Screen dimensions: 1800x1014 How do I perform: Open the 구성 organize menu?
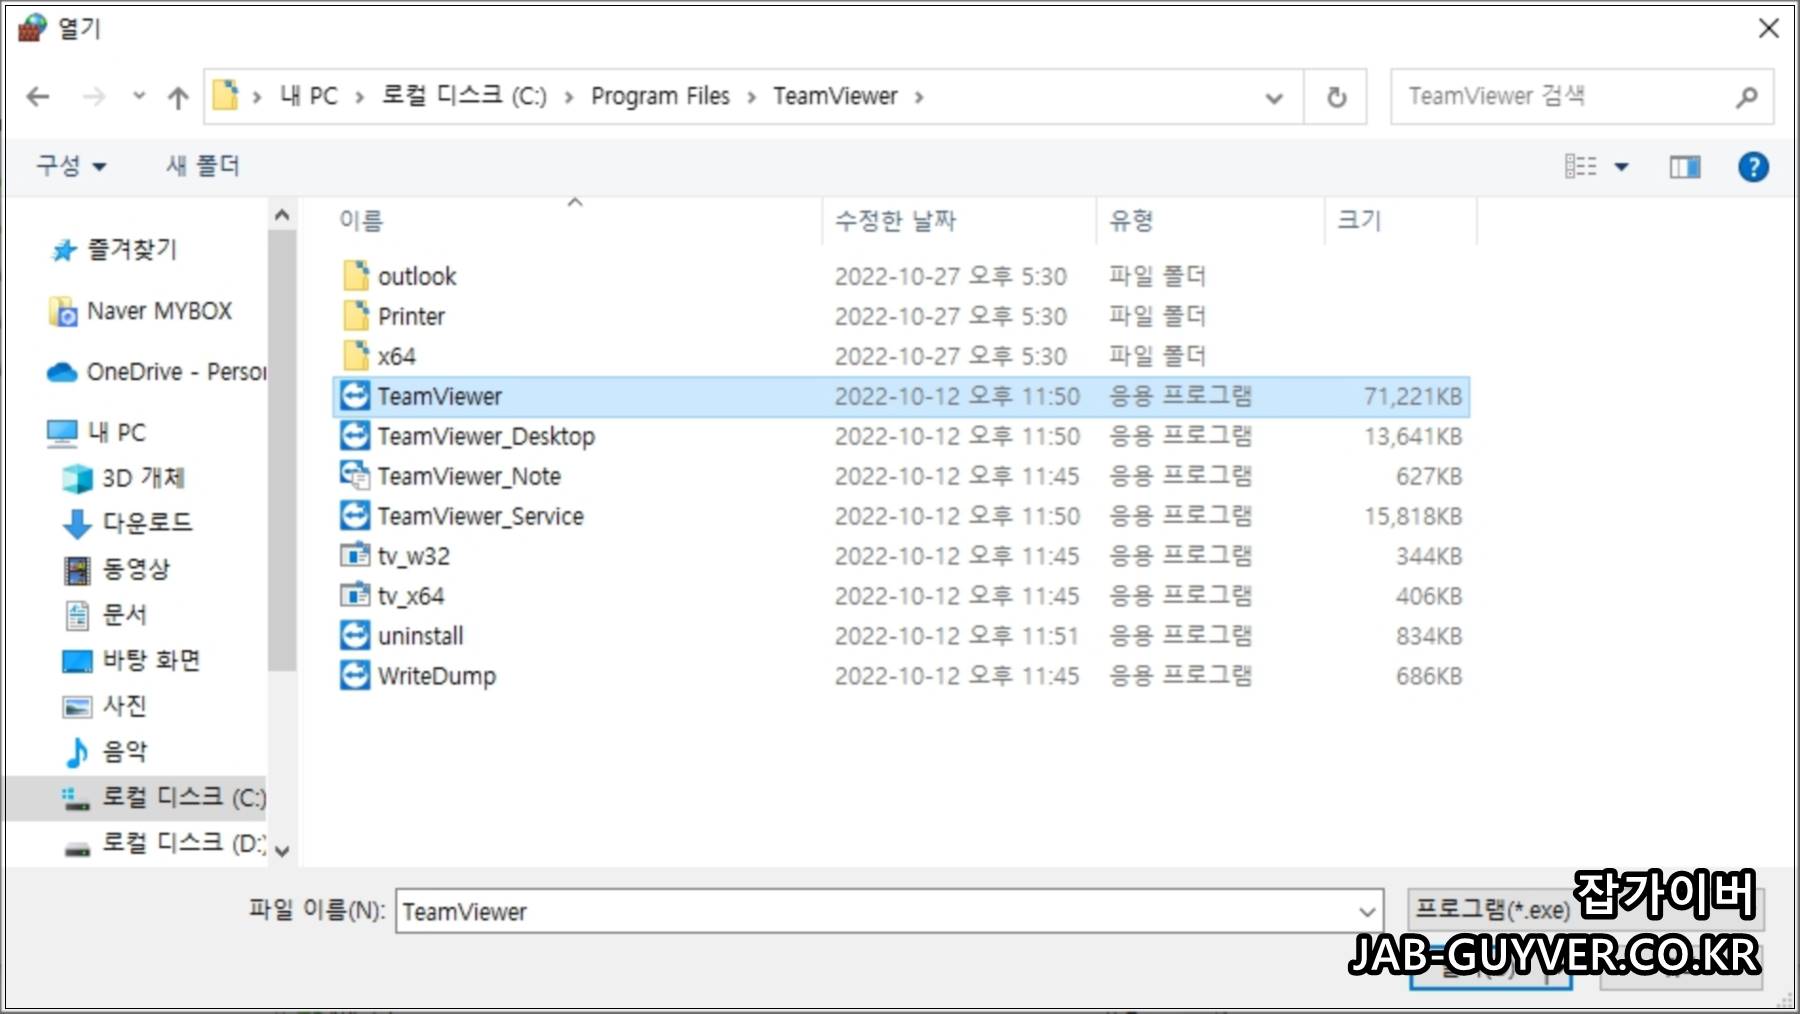(x=71, y=166)
